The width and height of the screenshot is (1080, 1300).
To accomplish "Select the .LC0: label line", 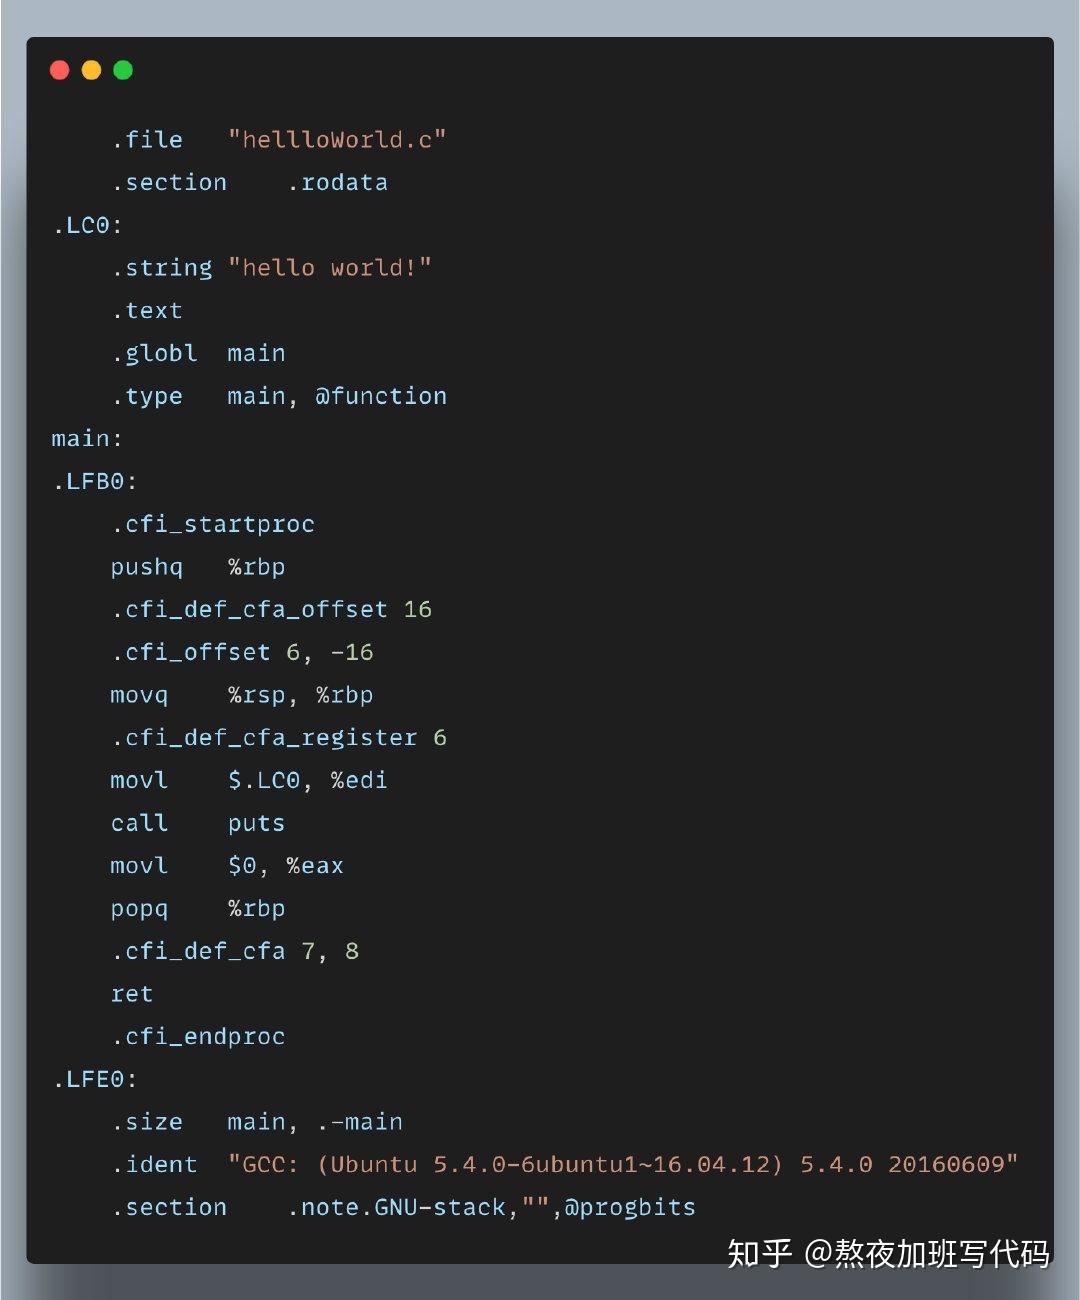I will (87, 225).
